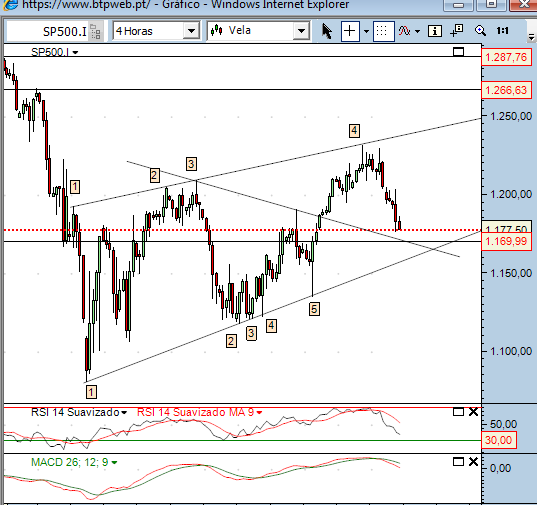Open crosshair tool options arrow
The image size is (537, 505).
[366, 31]
